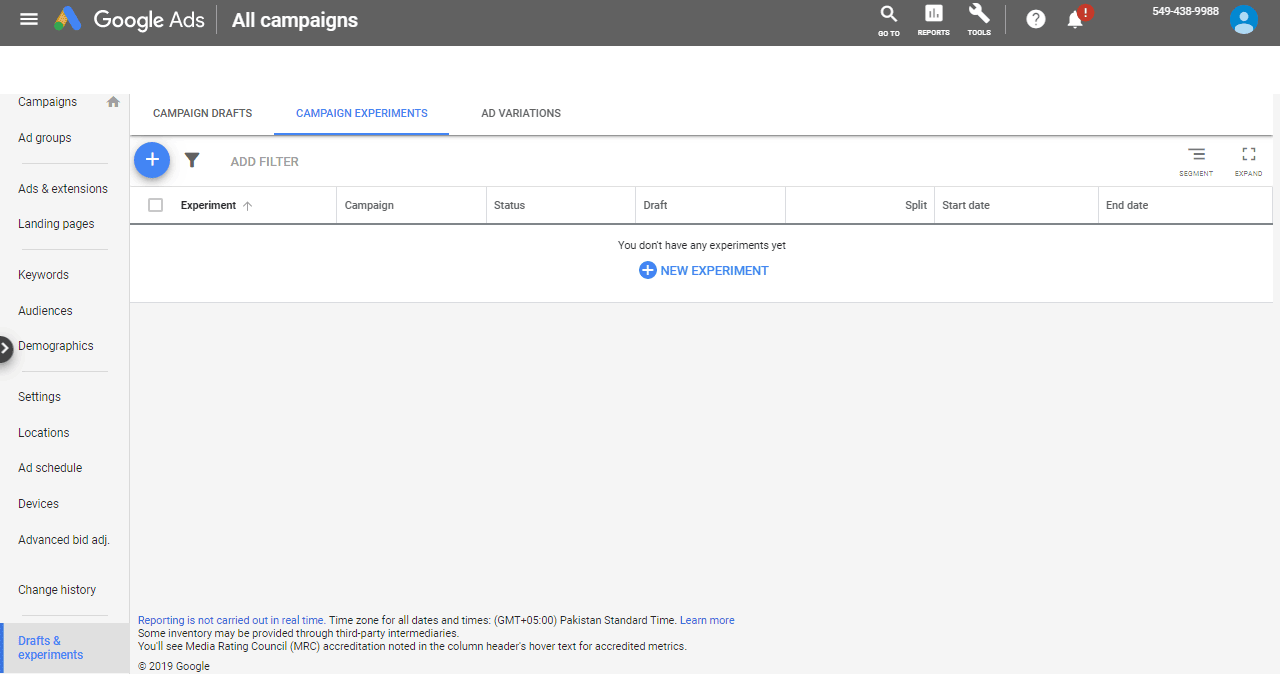This screenshot has height=674, width=1280.
Task: Expand the table to full screen
Action: point(1248,160)
